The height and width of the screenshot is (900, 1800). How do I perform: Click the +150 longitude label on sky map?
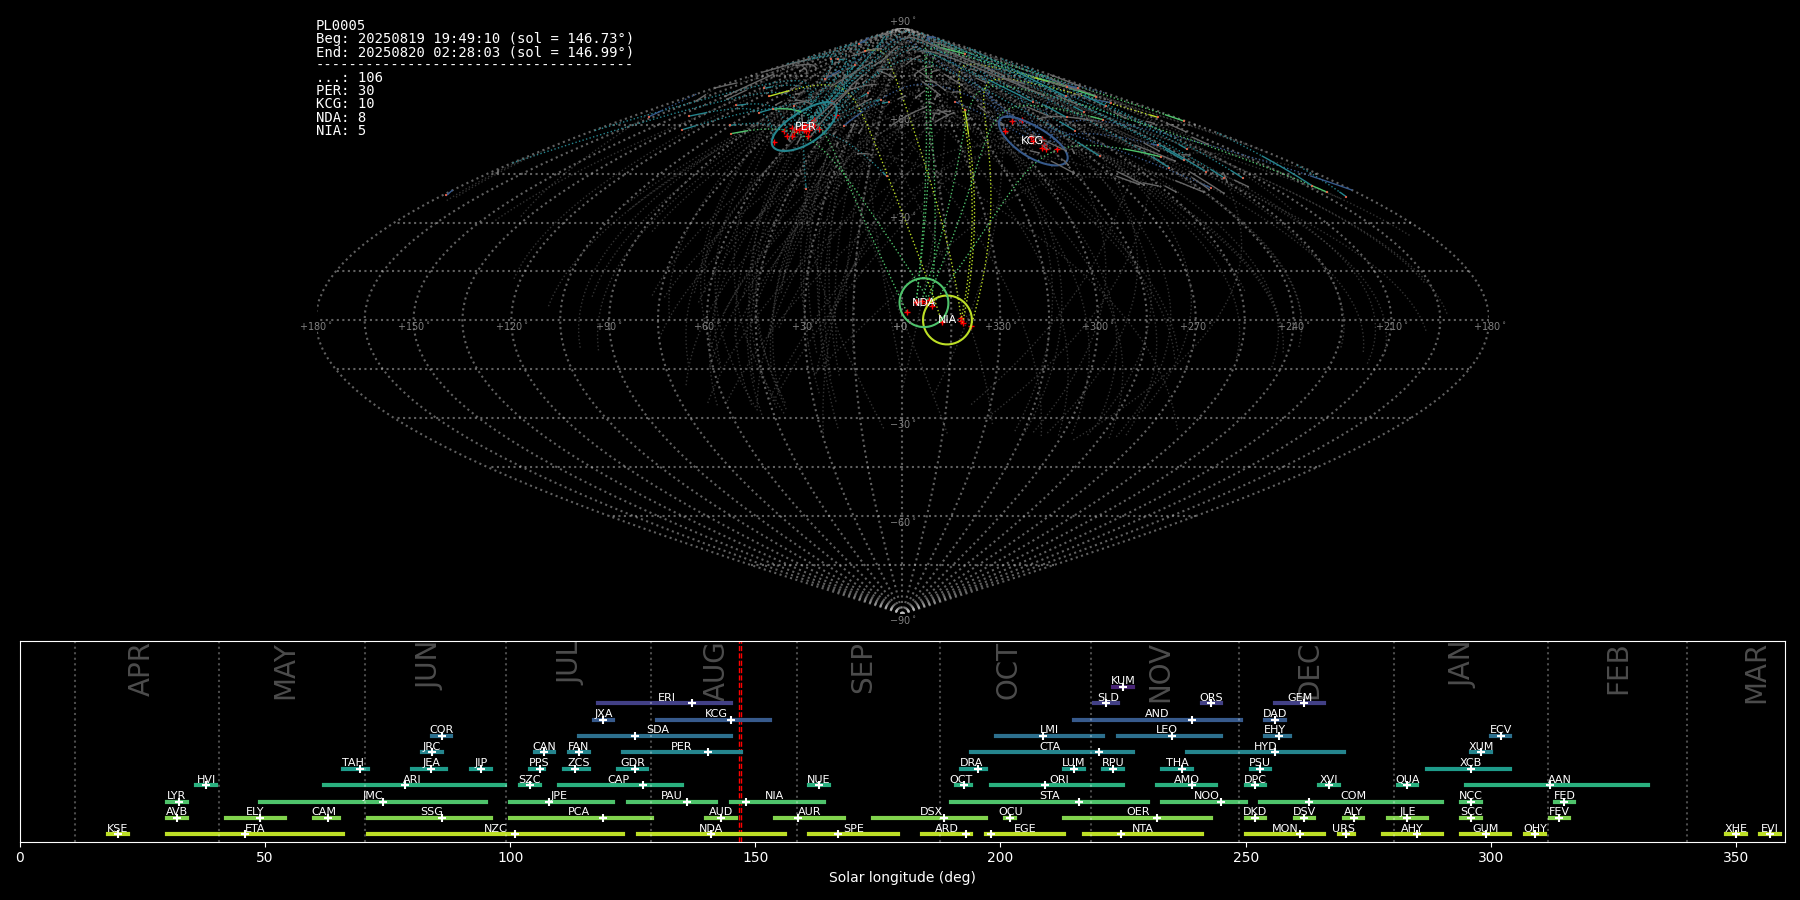coord(411,327)
